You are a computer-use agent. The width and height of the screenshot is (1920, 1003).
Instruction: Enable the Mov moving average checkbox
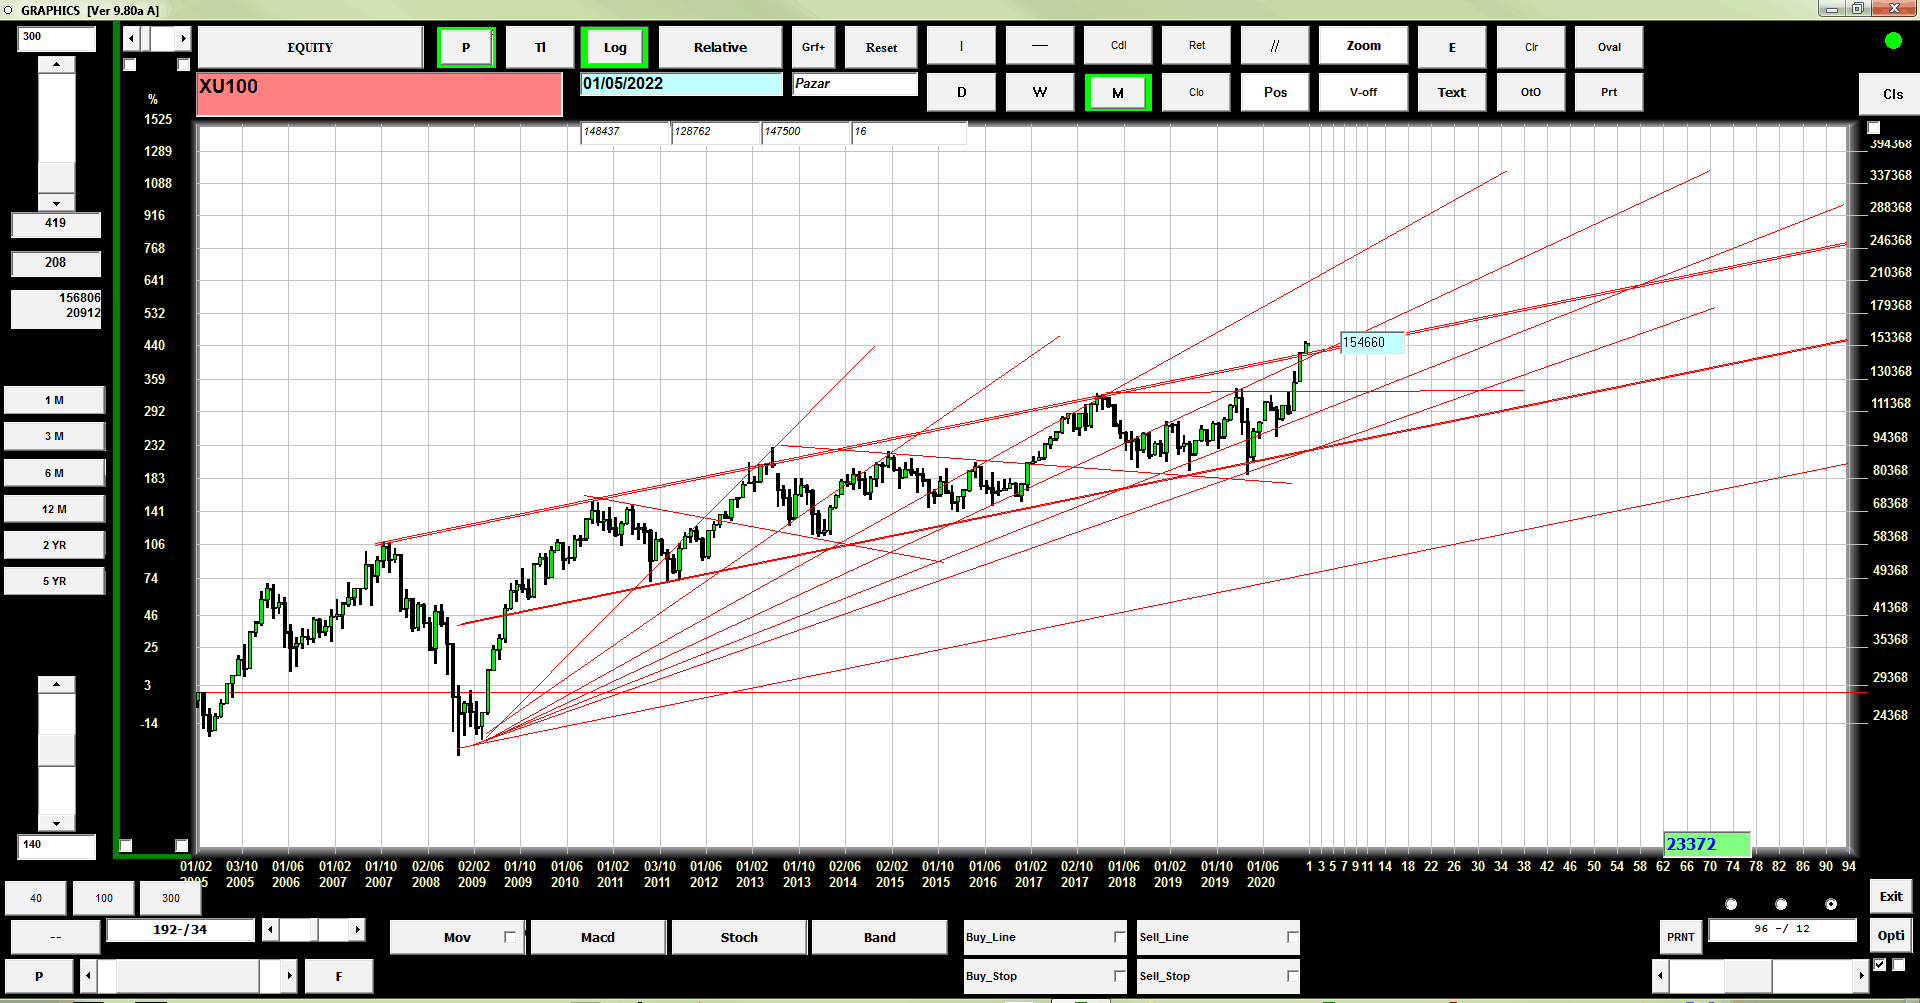(510, 937)
